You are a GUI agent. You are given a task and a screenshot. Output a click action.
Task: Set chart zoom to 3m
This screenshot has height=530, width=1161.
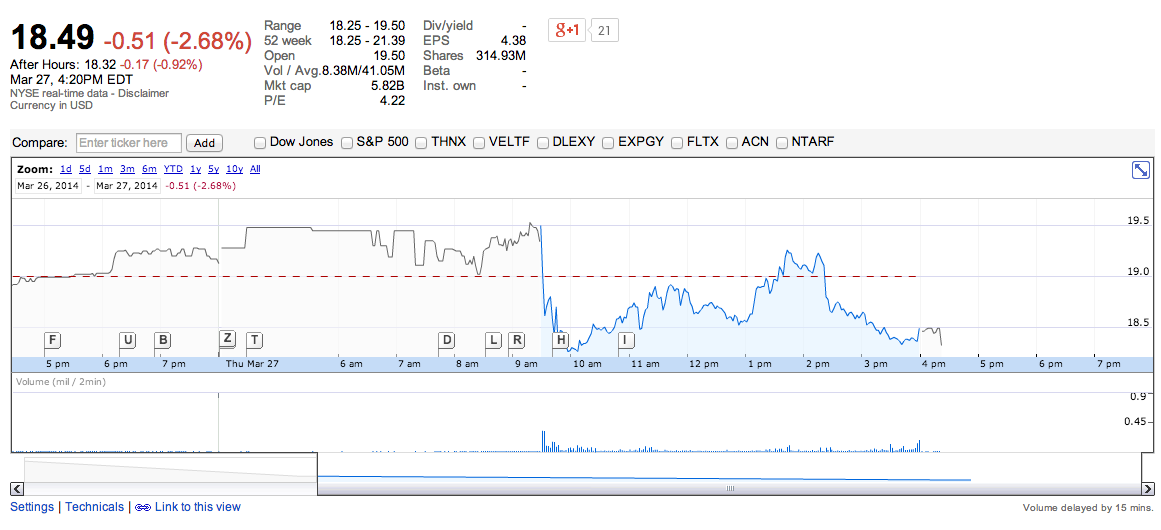(x=127, y=169)
